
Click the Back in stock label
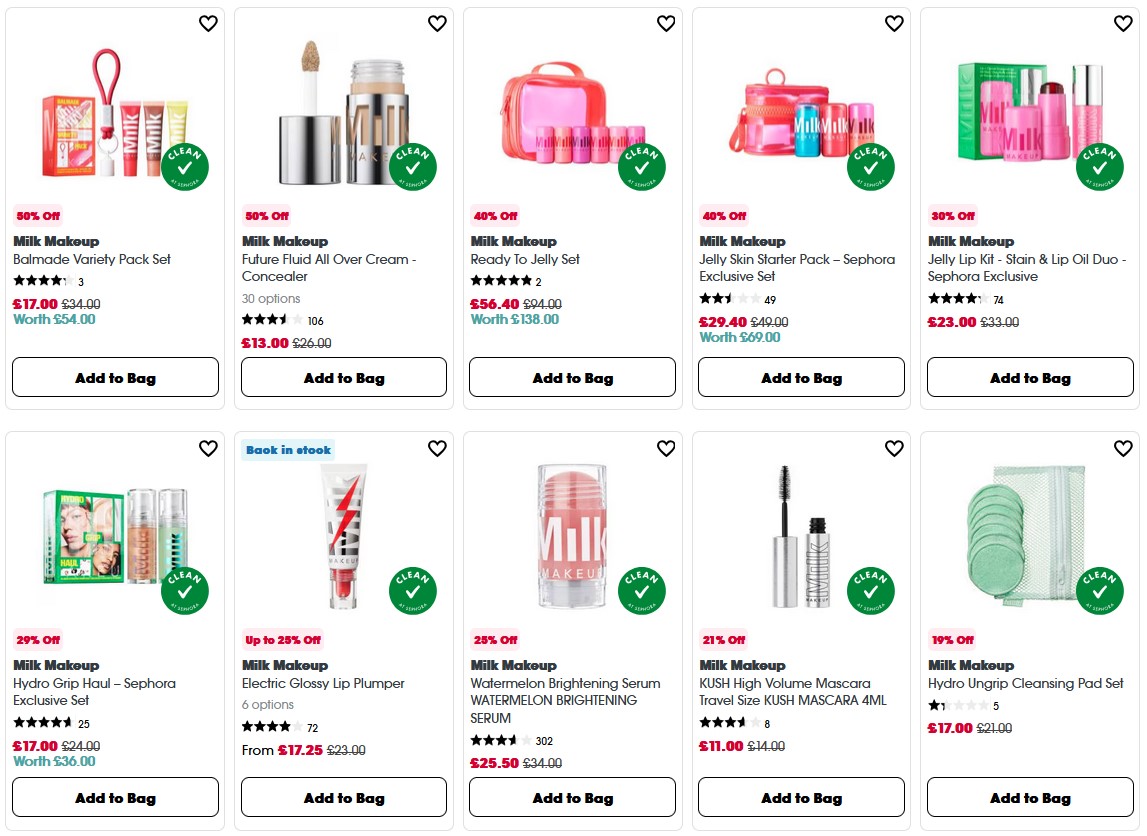pyautogui.click(x=288, y=450)
